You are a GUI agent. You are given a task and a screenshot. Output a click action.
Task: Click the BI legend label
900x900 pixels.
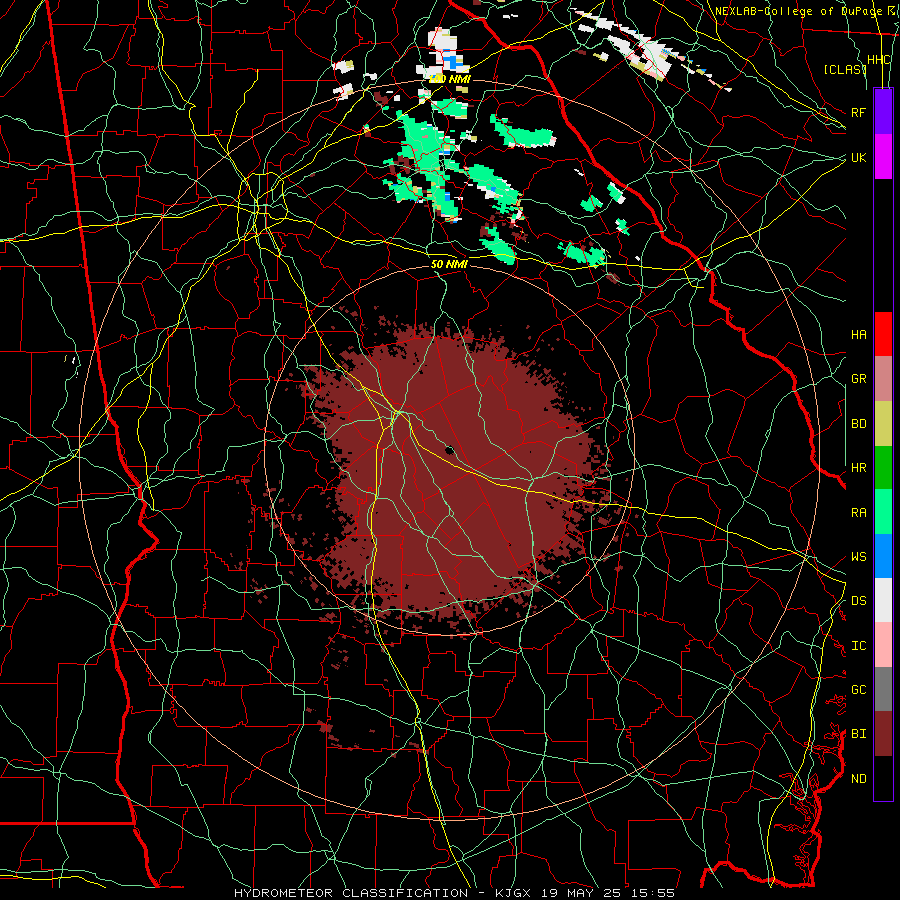click(858, 734)
